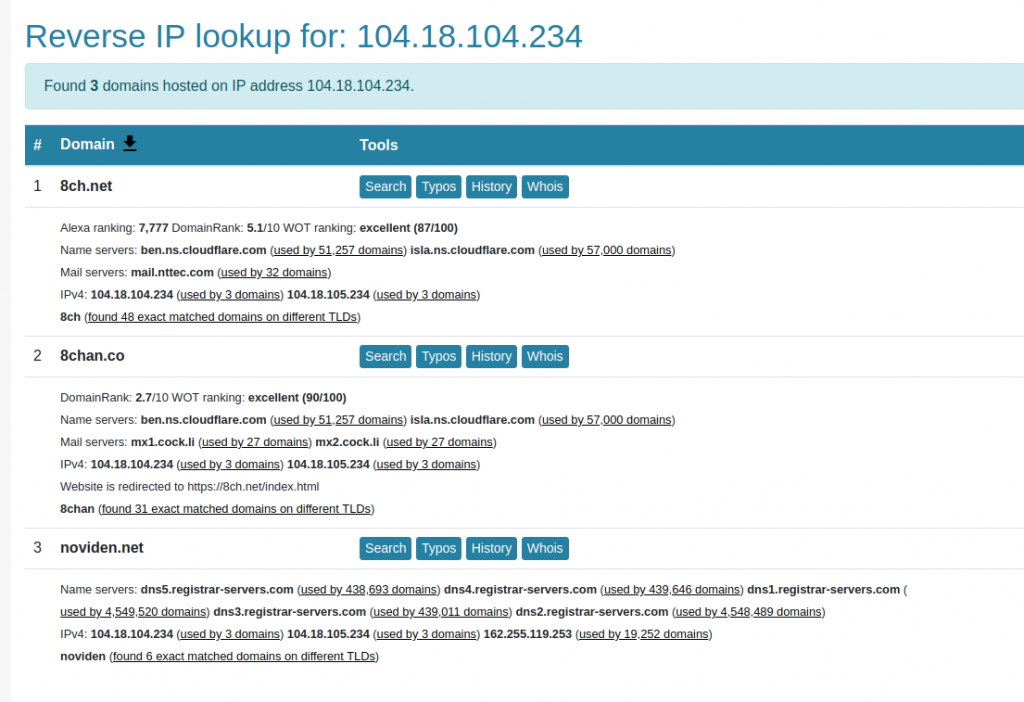Image resolution: width=1024 pixels, height=702 pixels.
Task: Select 'excellent (87/100)' WOT ranking
Action: (x=409, y=228)
